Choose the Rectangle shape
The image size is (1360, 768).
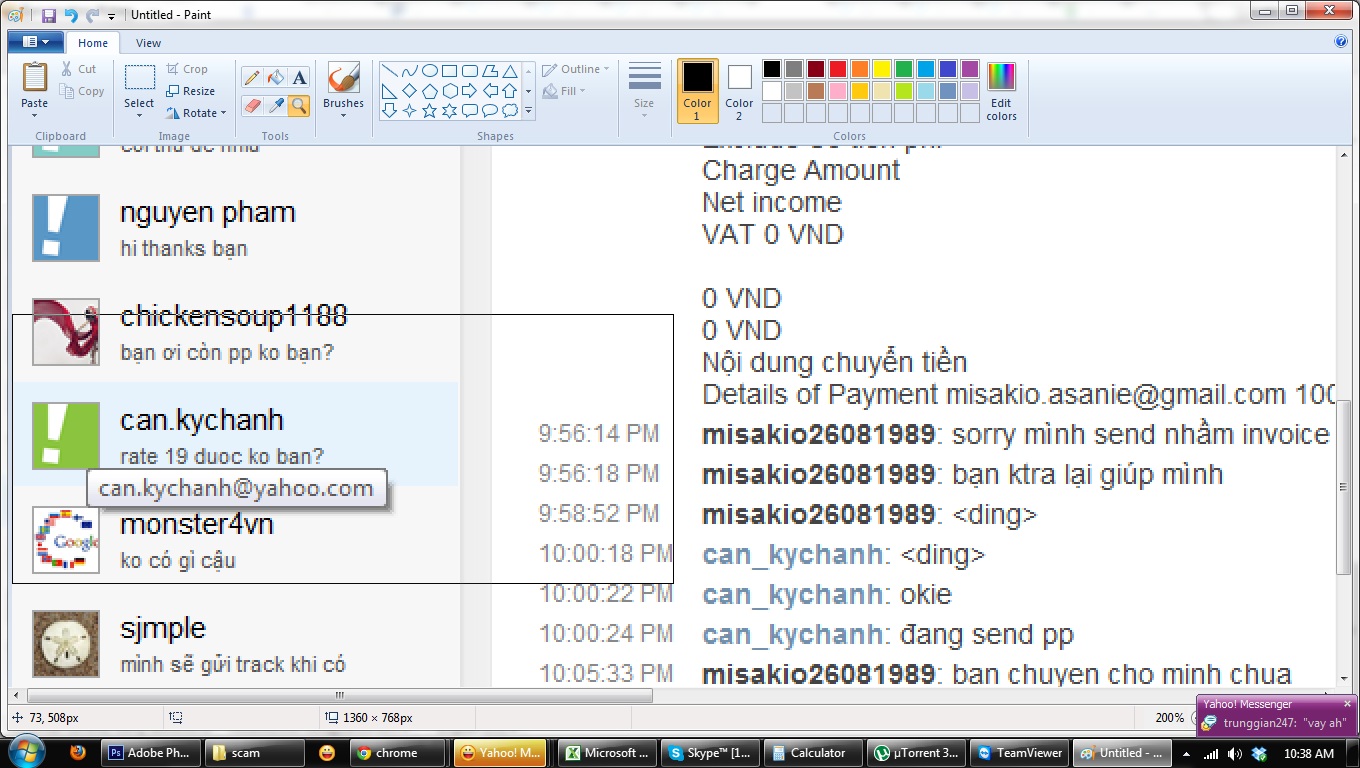coord(450,71)
